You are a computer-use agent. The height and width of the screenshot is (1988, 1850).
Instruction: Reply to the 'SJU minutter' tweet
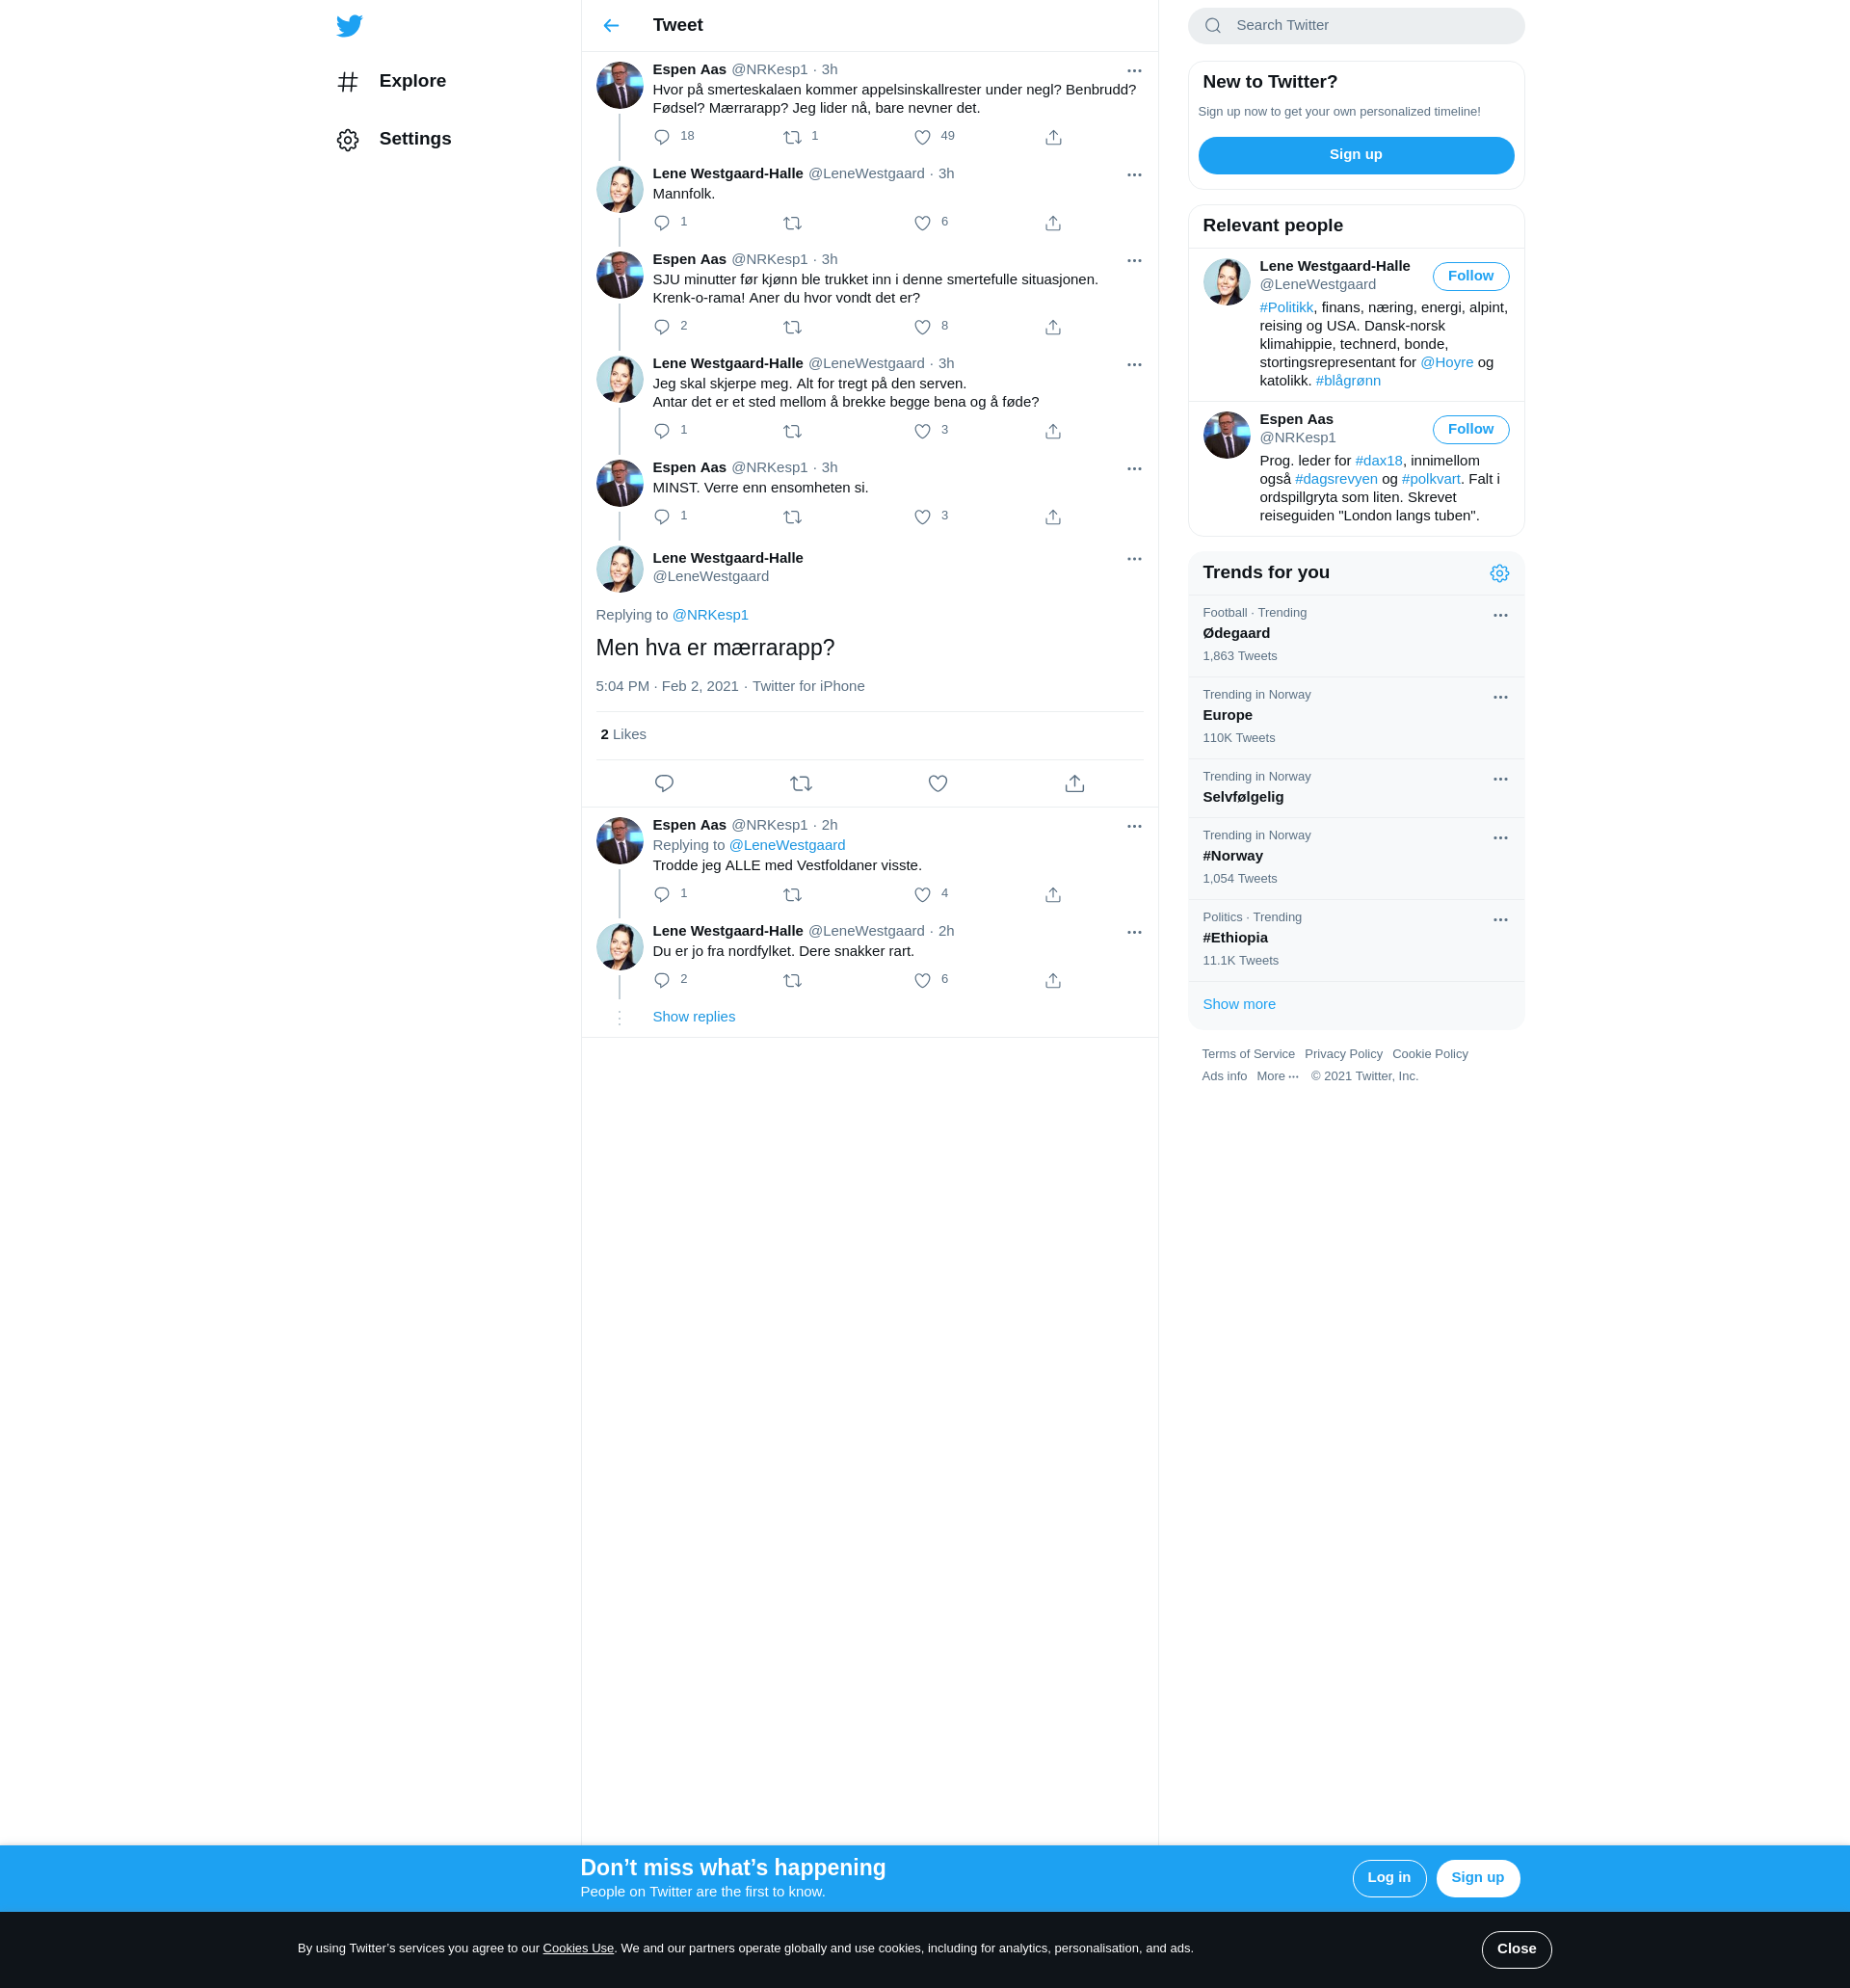pyautogui.click(x=662, y=327)
